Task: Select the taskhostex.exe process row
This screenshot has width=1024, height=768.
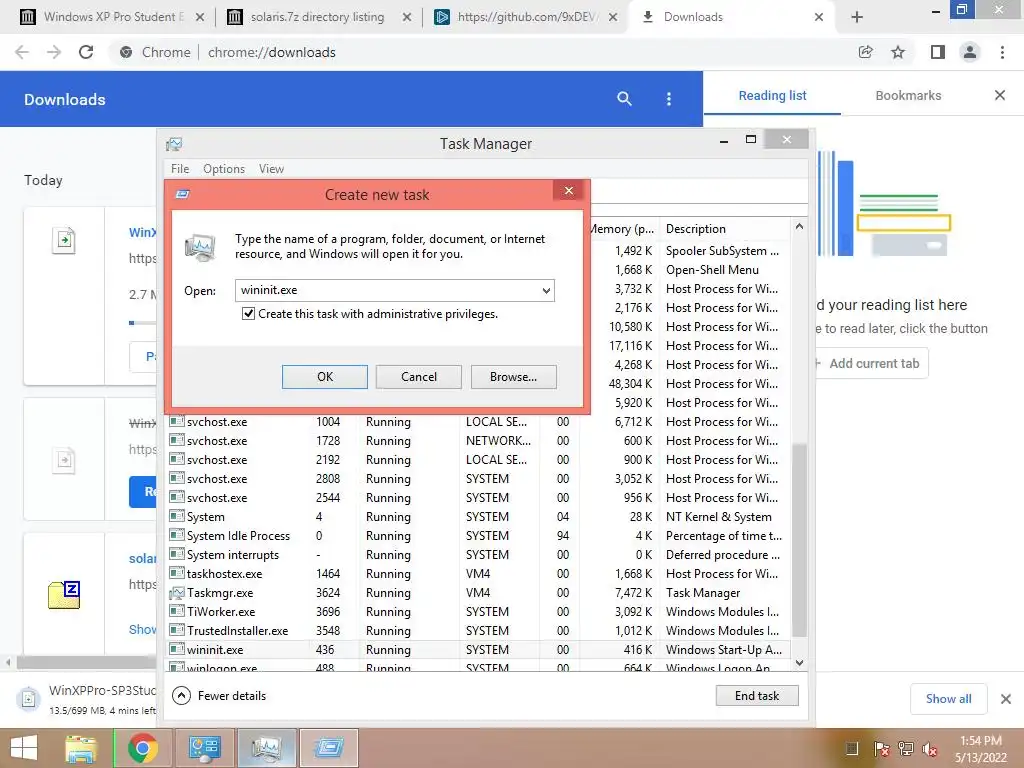Action: [479, 574]
